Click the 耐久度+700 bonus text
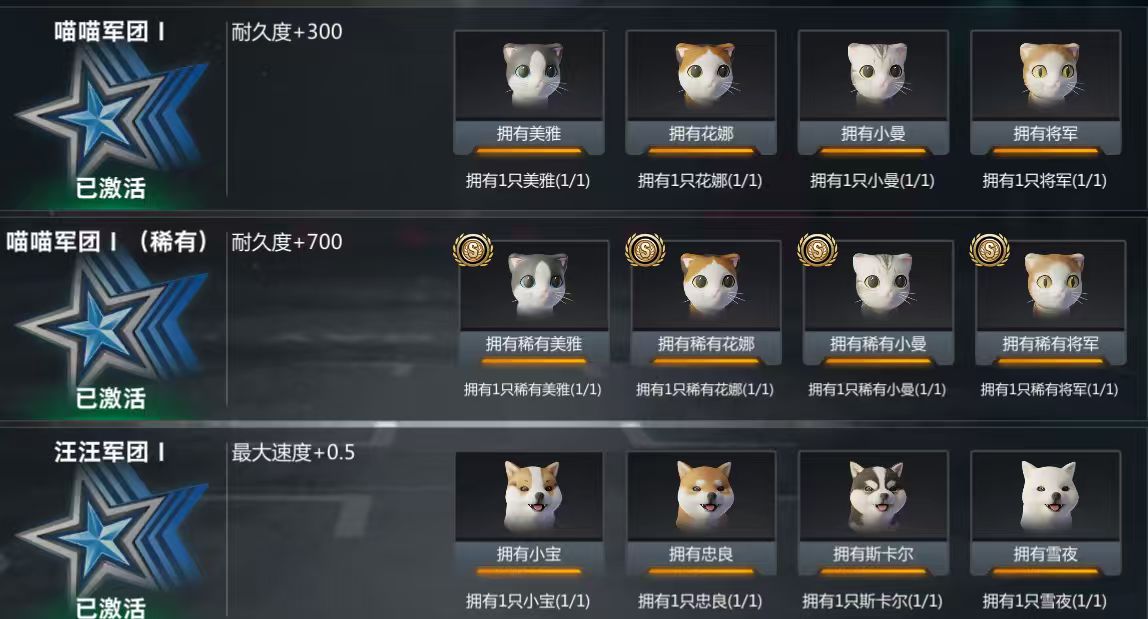1148x619 pixels. [287, 242]
